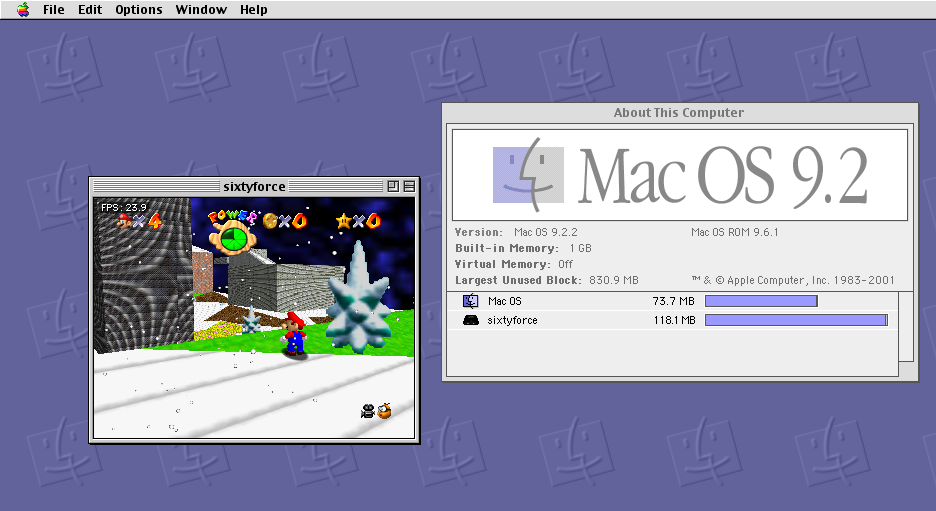The height and width of the screenshot is (511, 936).
Task: Click the '118.1 MB' memory value
Action: click(675, 321)
